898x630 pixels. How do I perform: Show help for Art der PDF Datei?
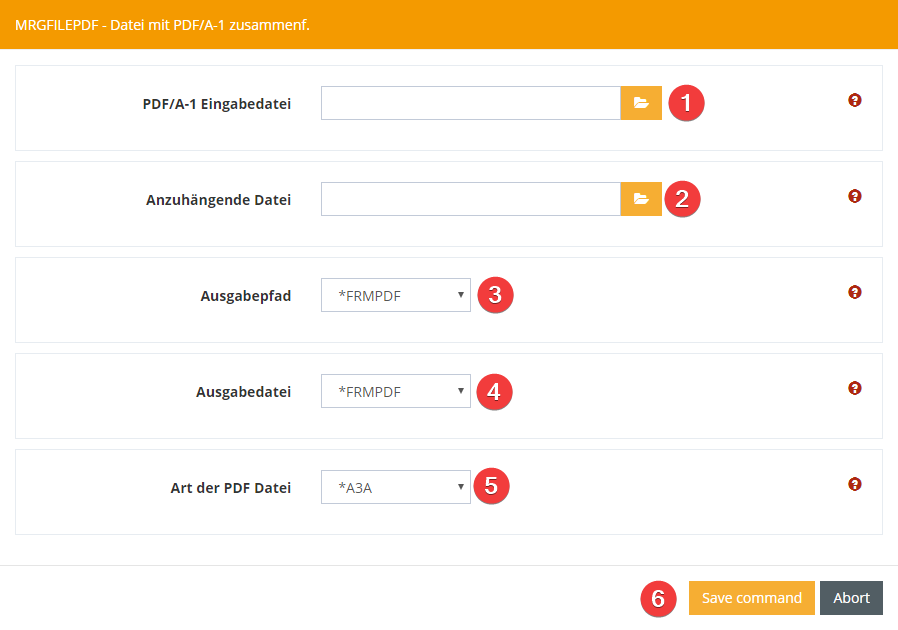click(855, 484)
